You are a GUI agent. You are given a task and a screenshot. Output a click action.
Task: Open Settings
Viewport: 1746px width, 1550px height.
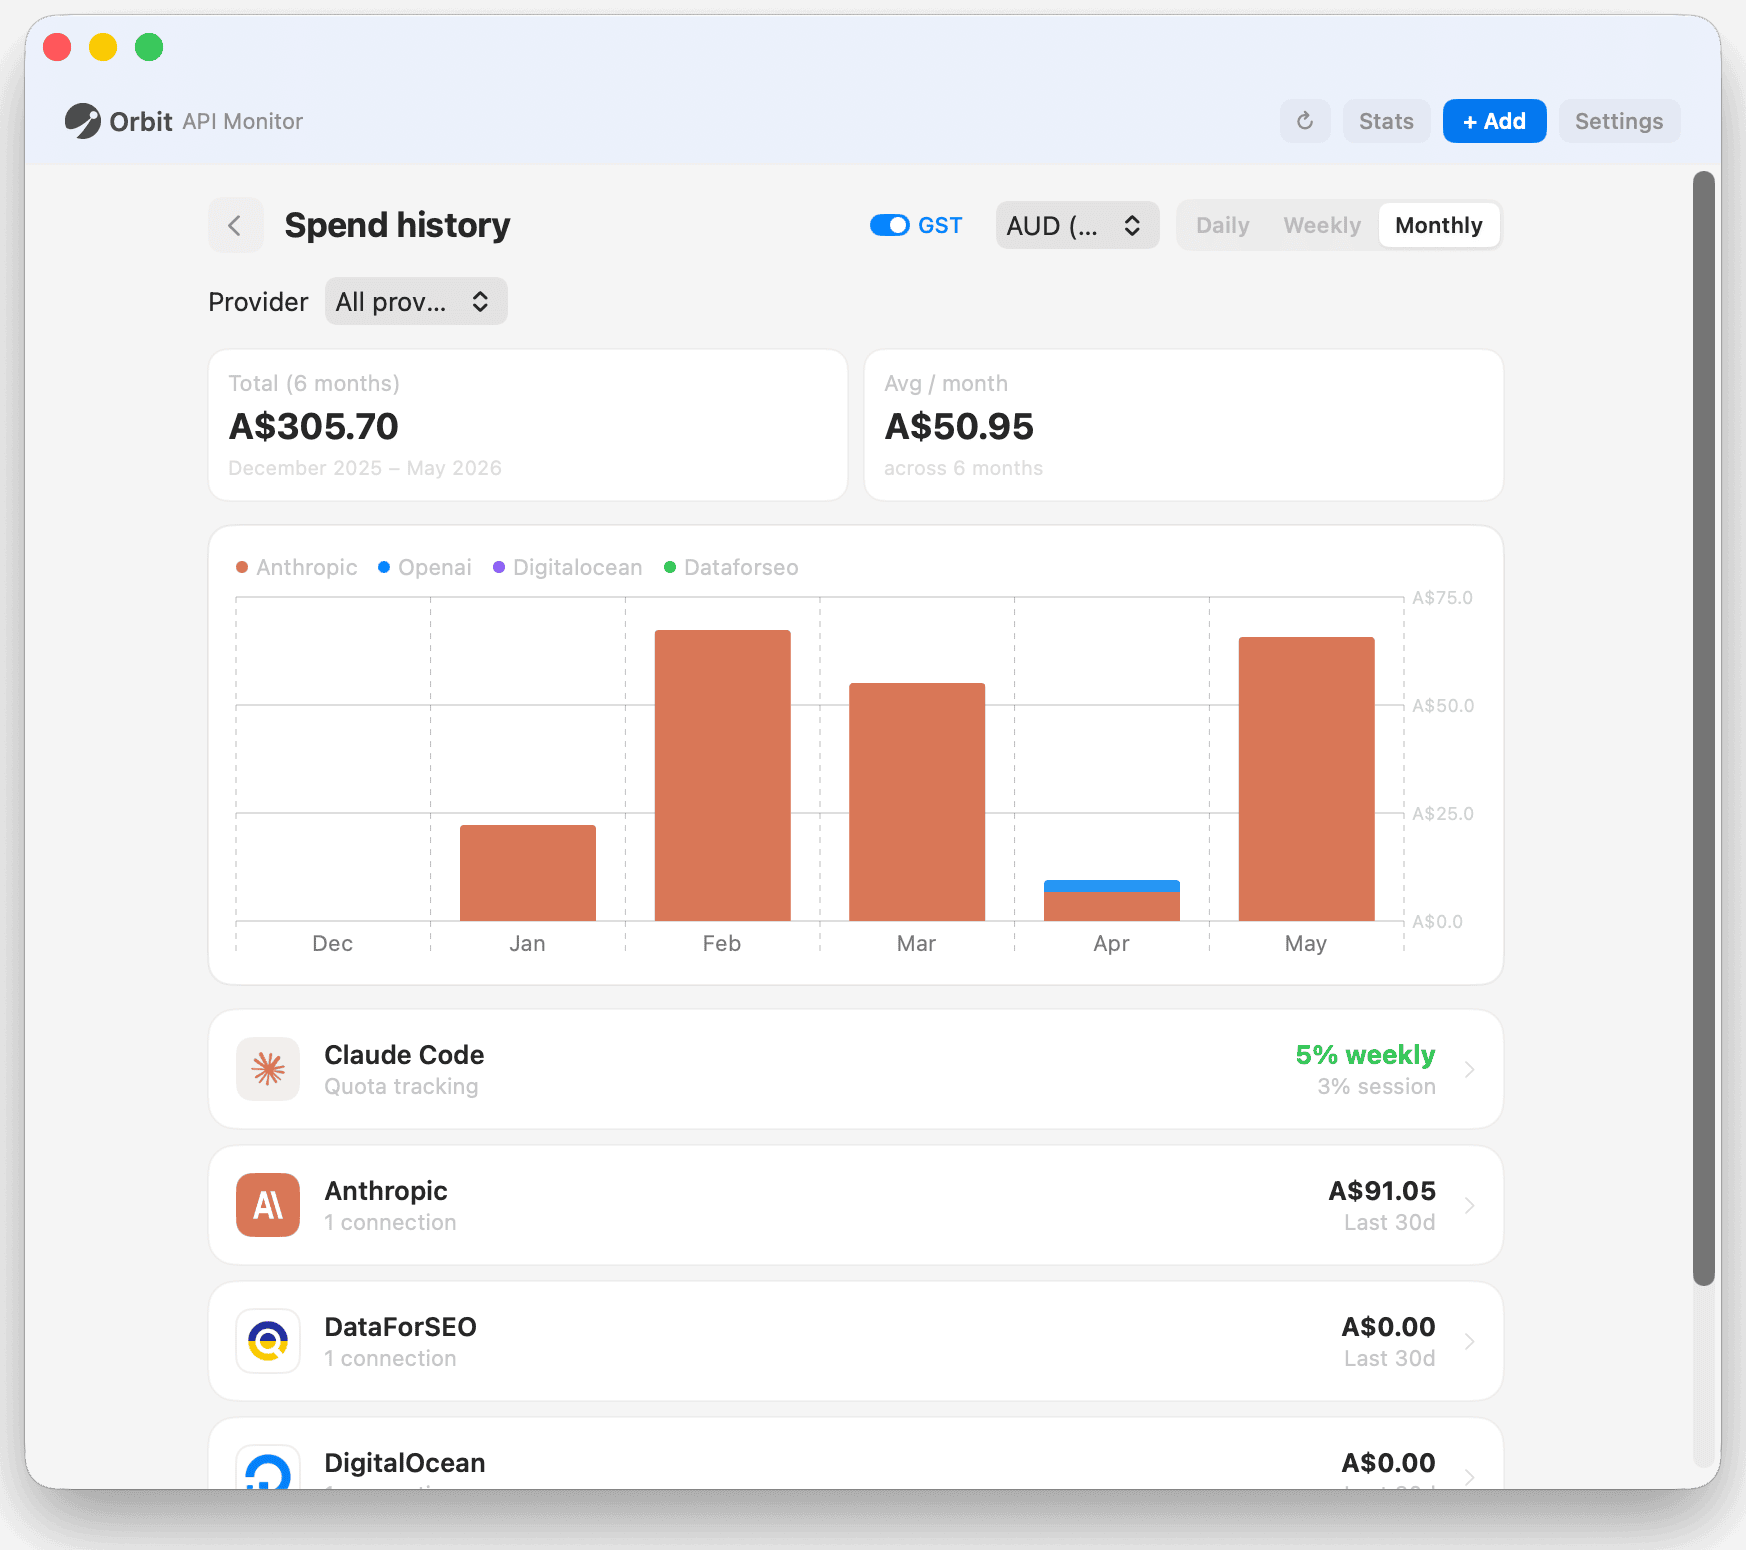pos(1619,121)
